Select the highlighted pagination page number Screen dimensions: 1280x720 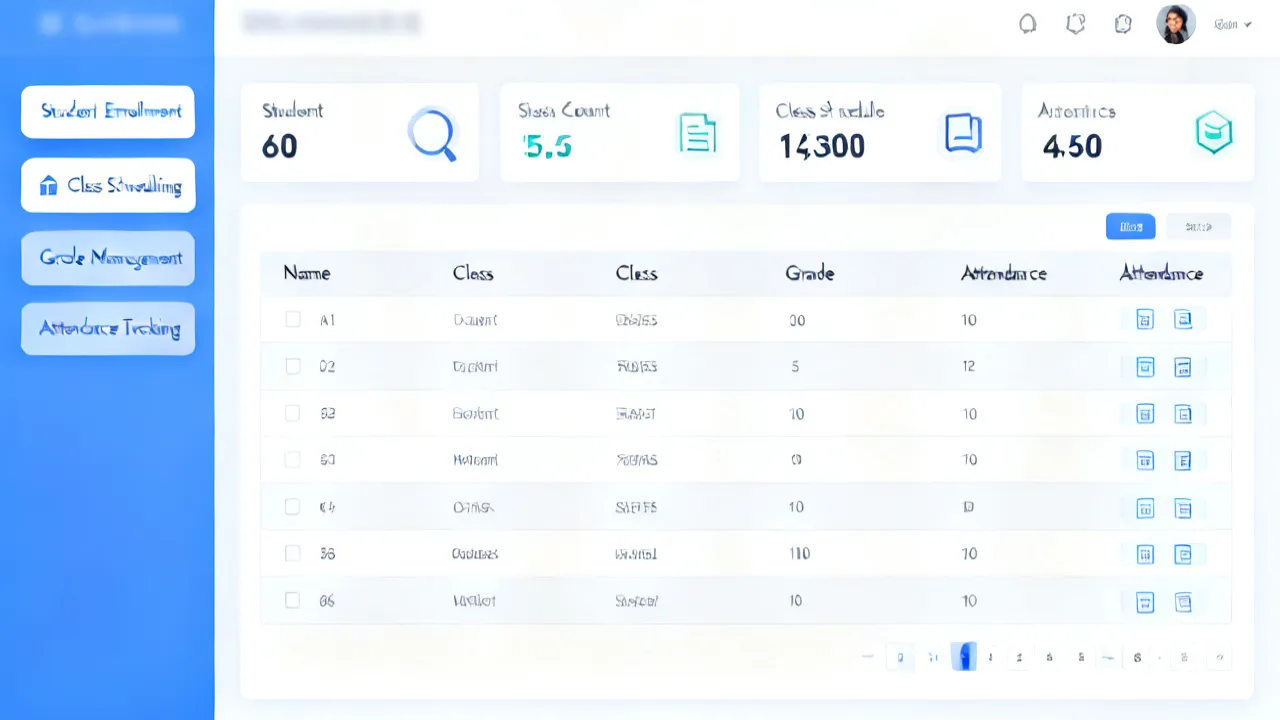tap(964, 657)
